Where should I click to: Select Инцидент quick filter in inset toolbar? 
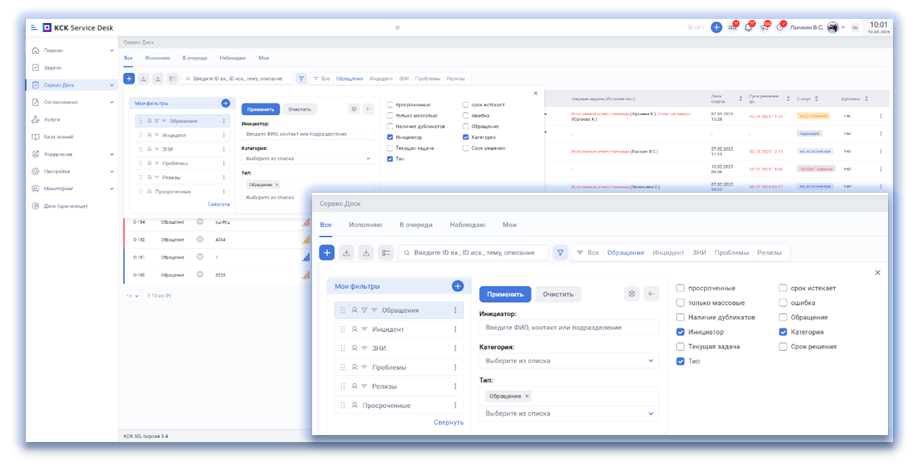[668, 253]
